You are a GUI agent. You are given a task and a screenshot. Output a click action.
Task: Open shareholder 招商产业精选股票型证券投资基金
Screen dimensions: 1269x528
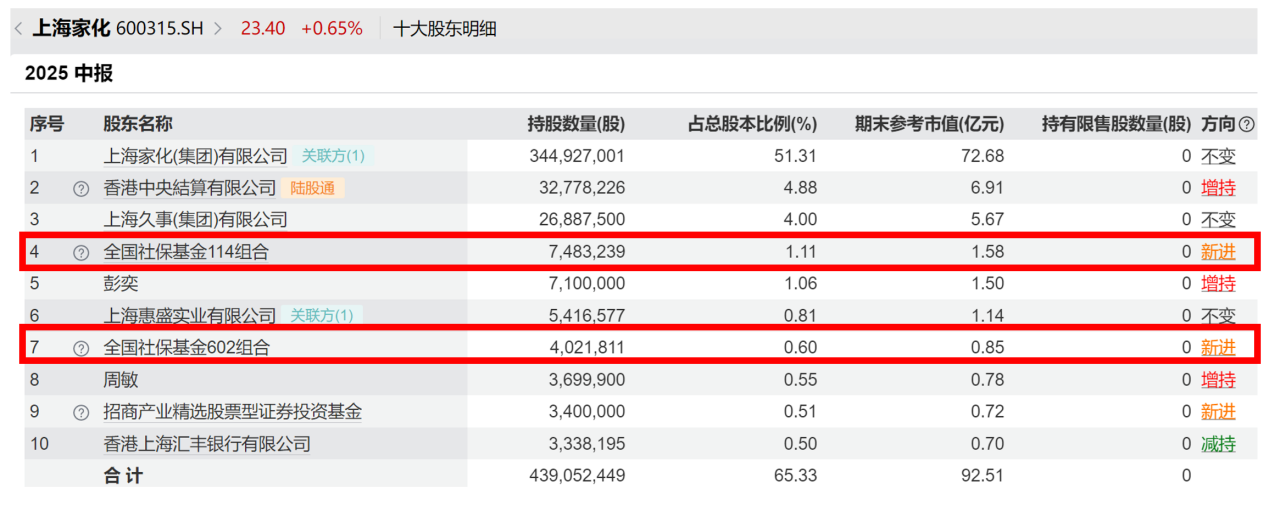[233, 412]
